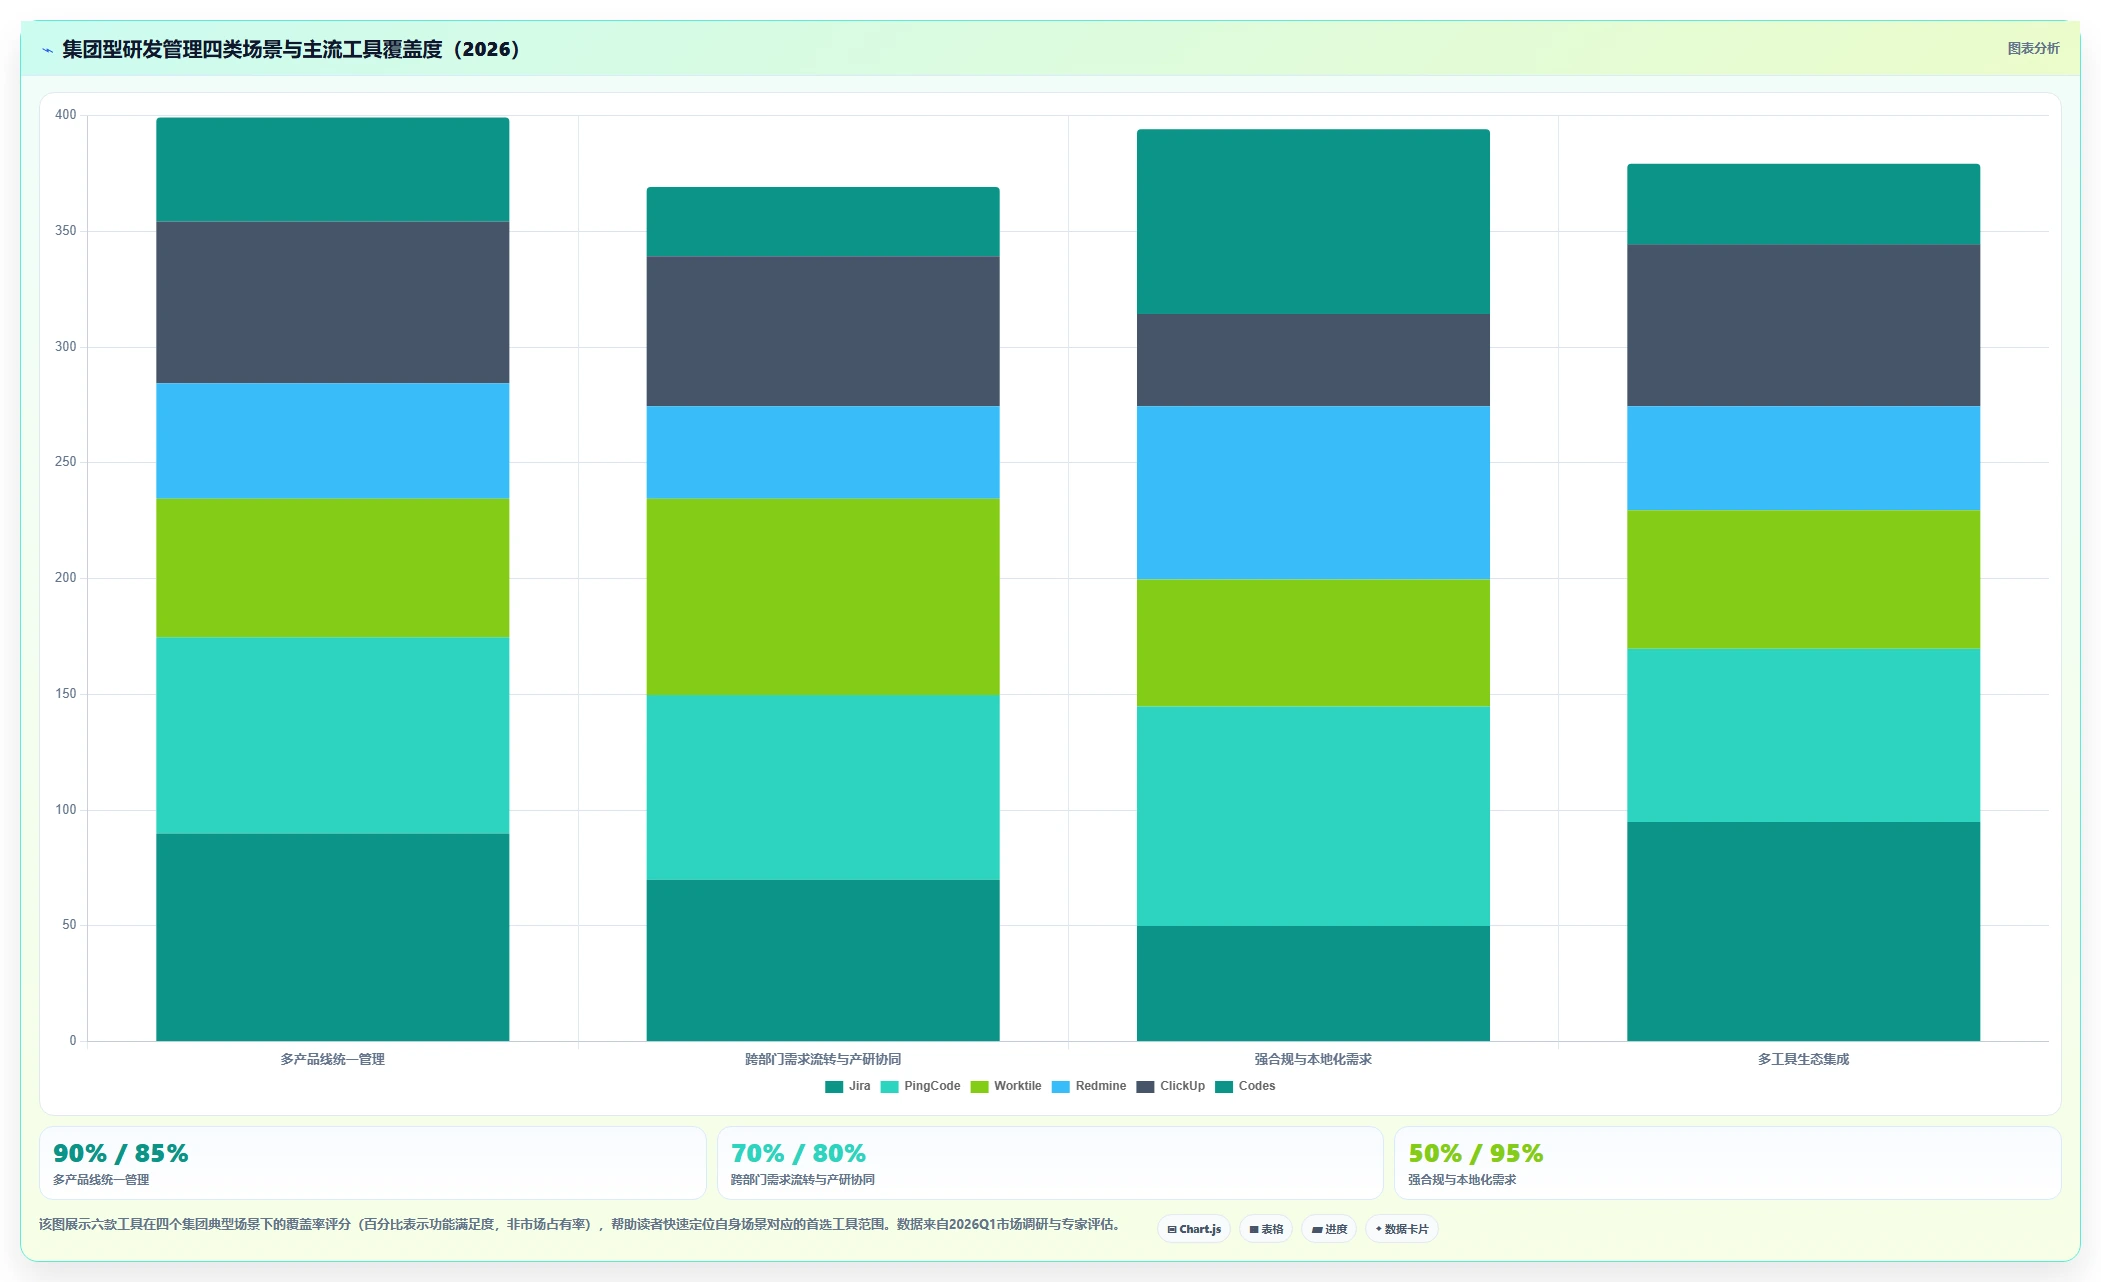Open the 90% / 85% stat card
This screenshot has width=2101, height=1282.
click(x=372, y=1163)
